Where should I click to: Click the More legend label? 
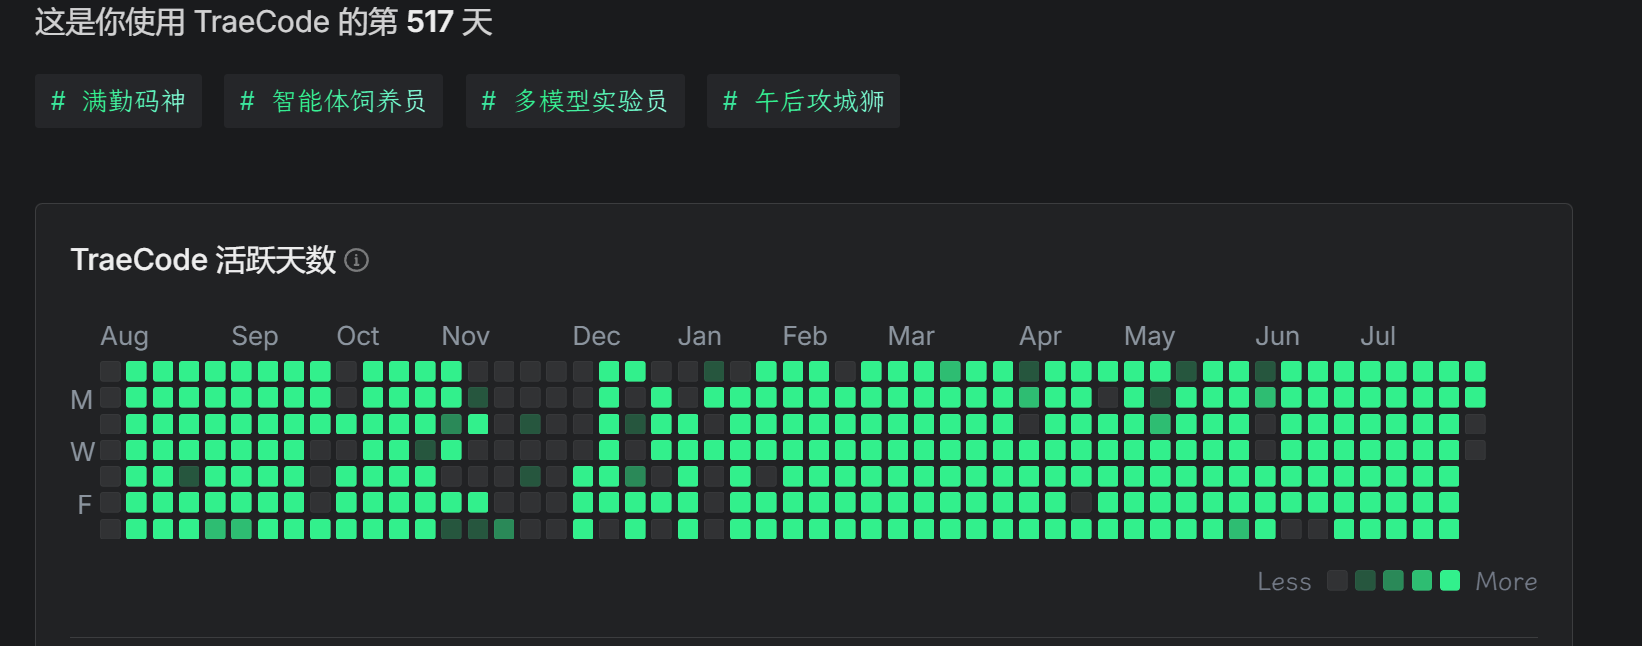(x=1506, y=582)
